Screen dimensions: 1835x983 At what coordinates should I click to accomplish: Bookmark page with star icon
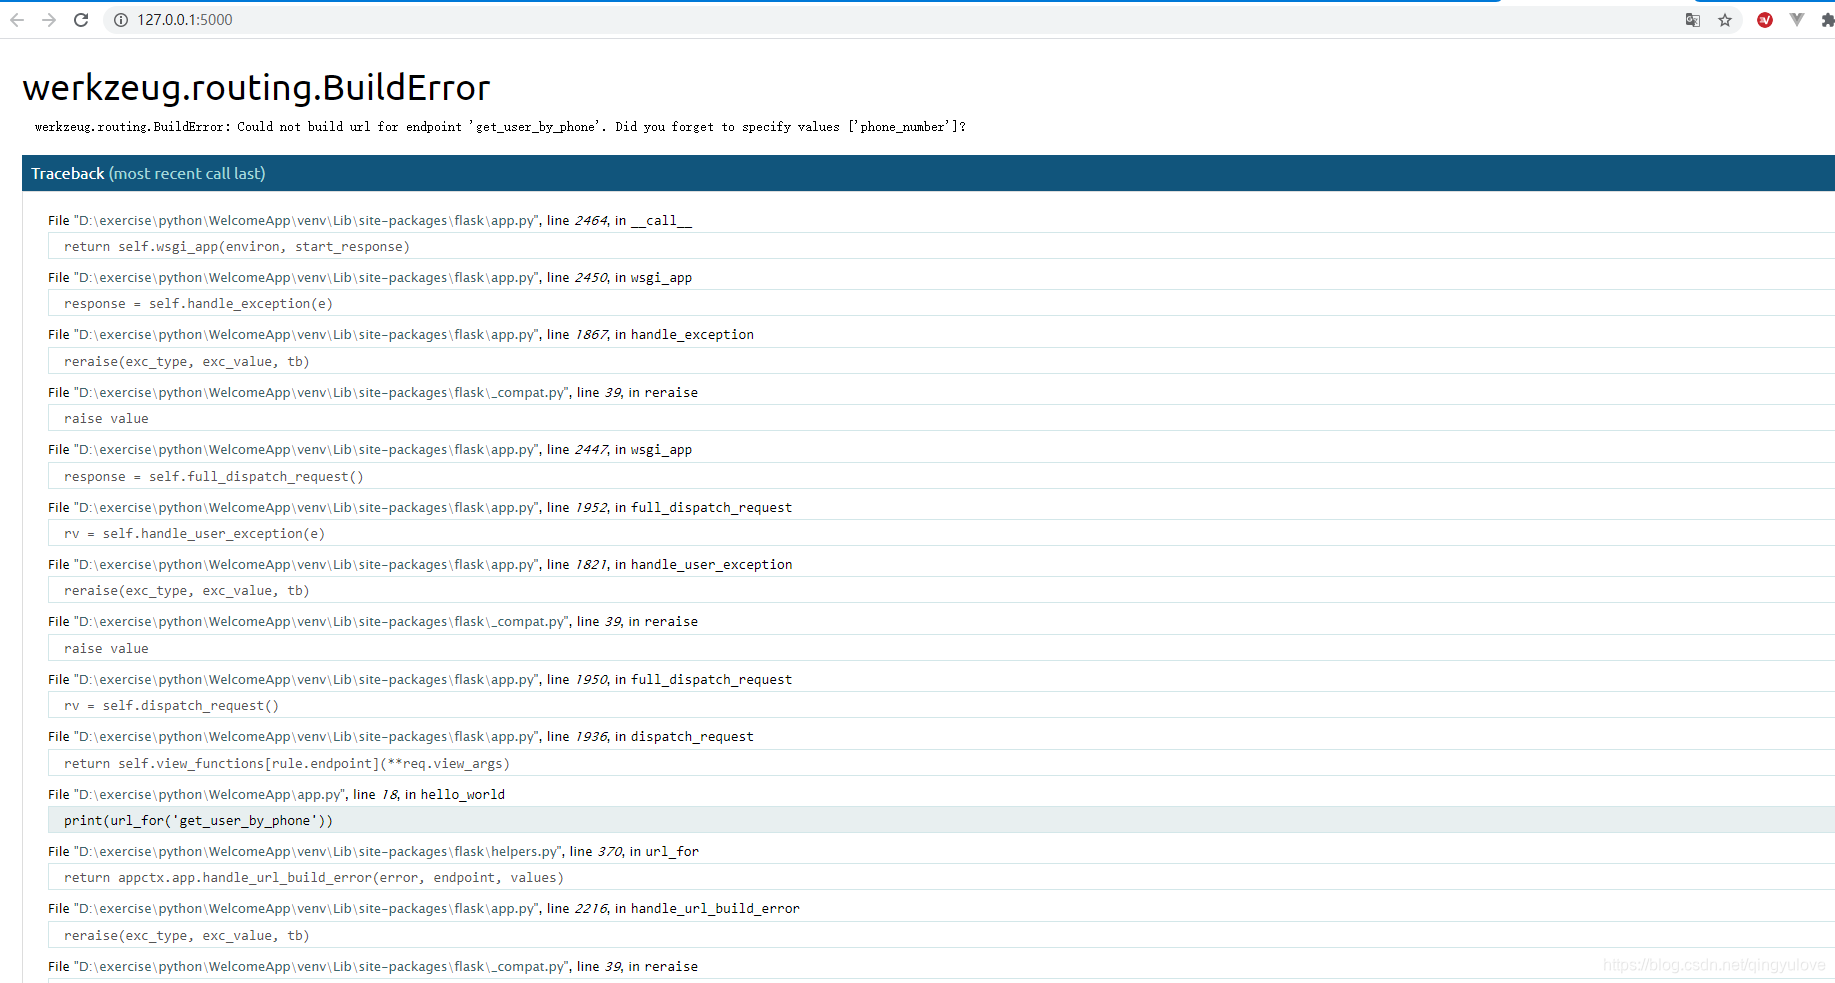[1725, 20]
